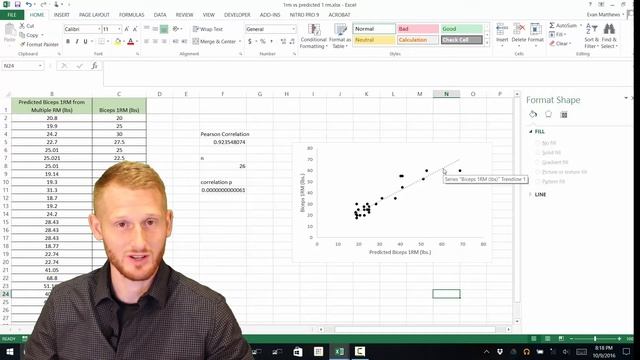Open Size & Properties tab in Format Shape
The height and width of the screenshot is (360, 640).
tap(564, 115)
